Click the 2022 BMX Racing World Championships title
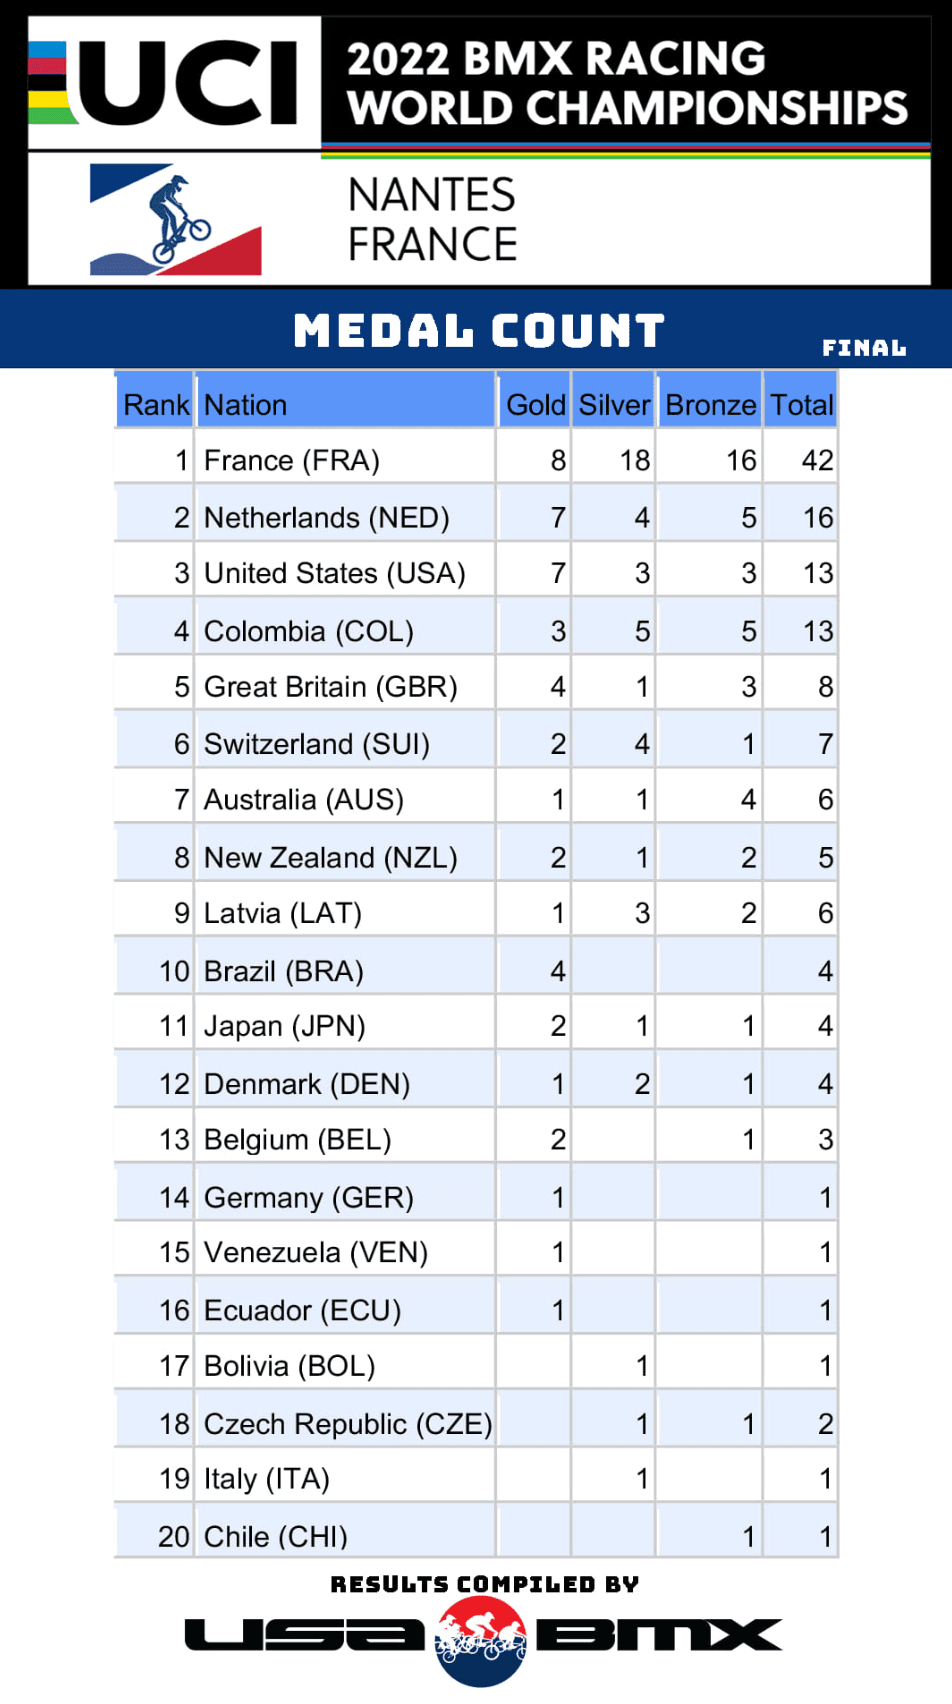This screenshot has width=952, height=1704. pyautogui.click(x=627, y=83)
